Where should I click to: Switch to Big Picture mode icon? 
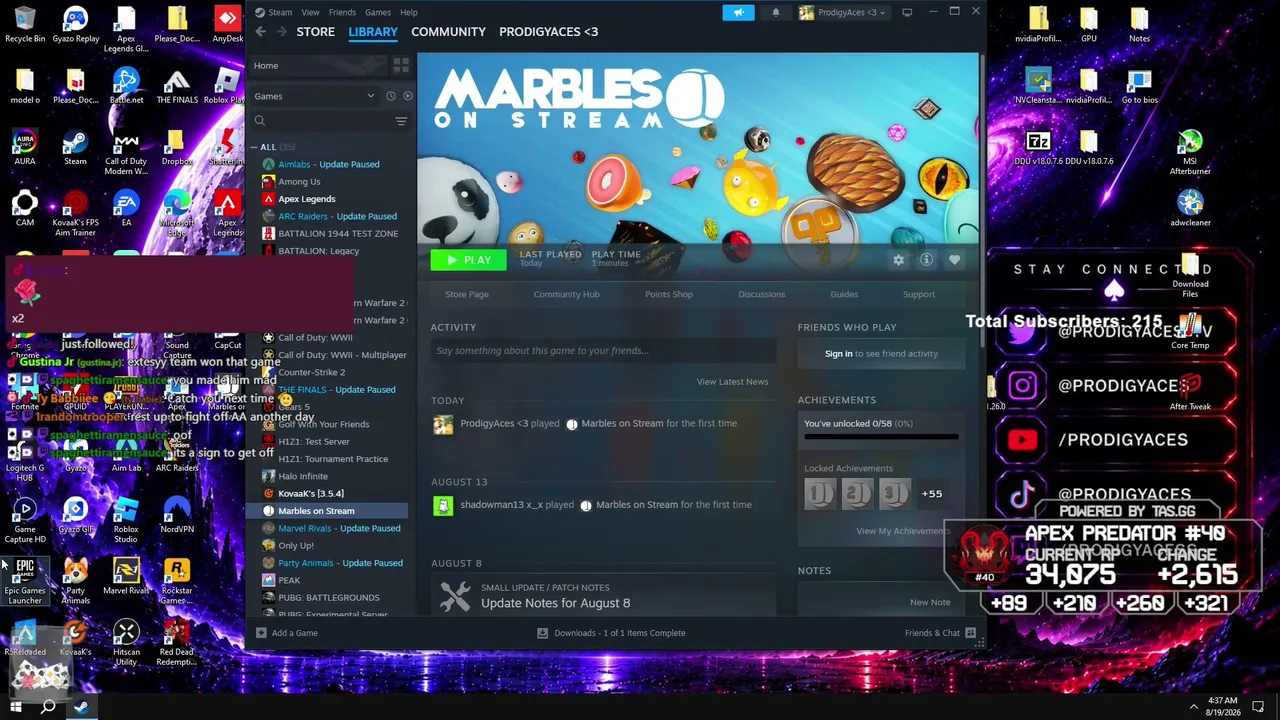point(907,12)
